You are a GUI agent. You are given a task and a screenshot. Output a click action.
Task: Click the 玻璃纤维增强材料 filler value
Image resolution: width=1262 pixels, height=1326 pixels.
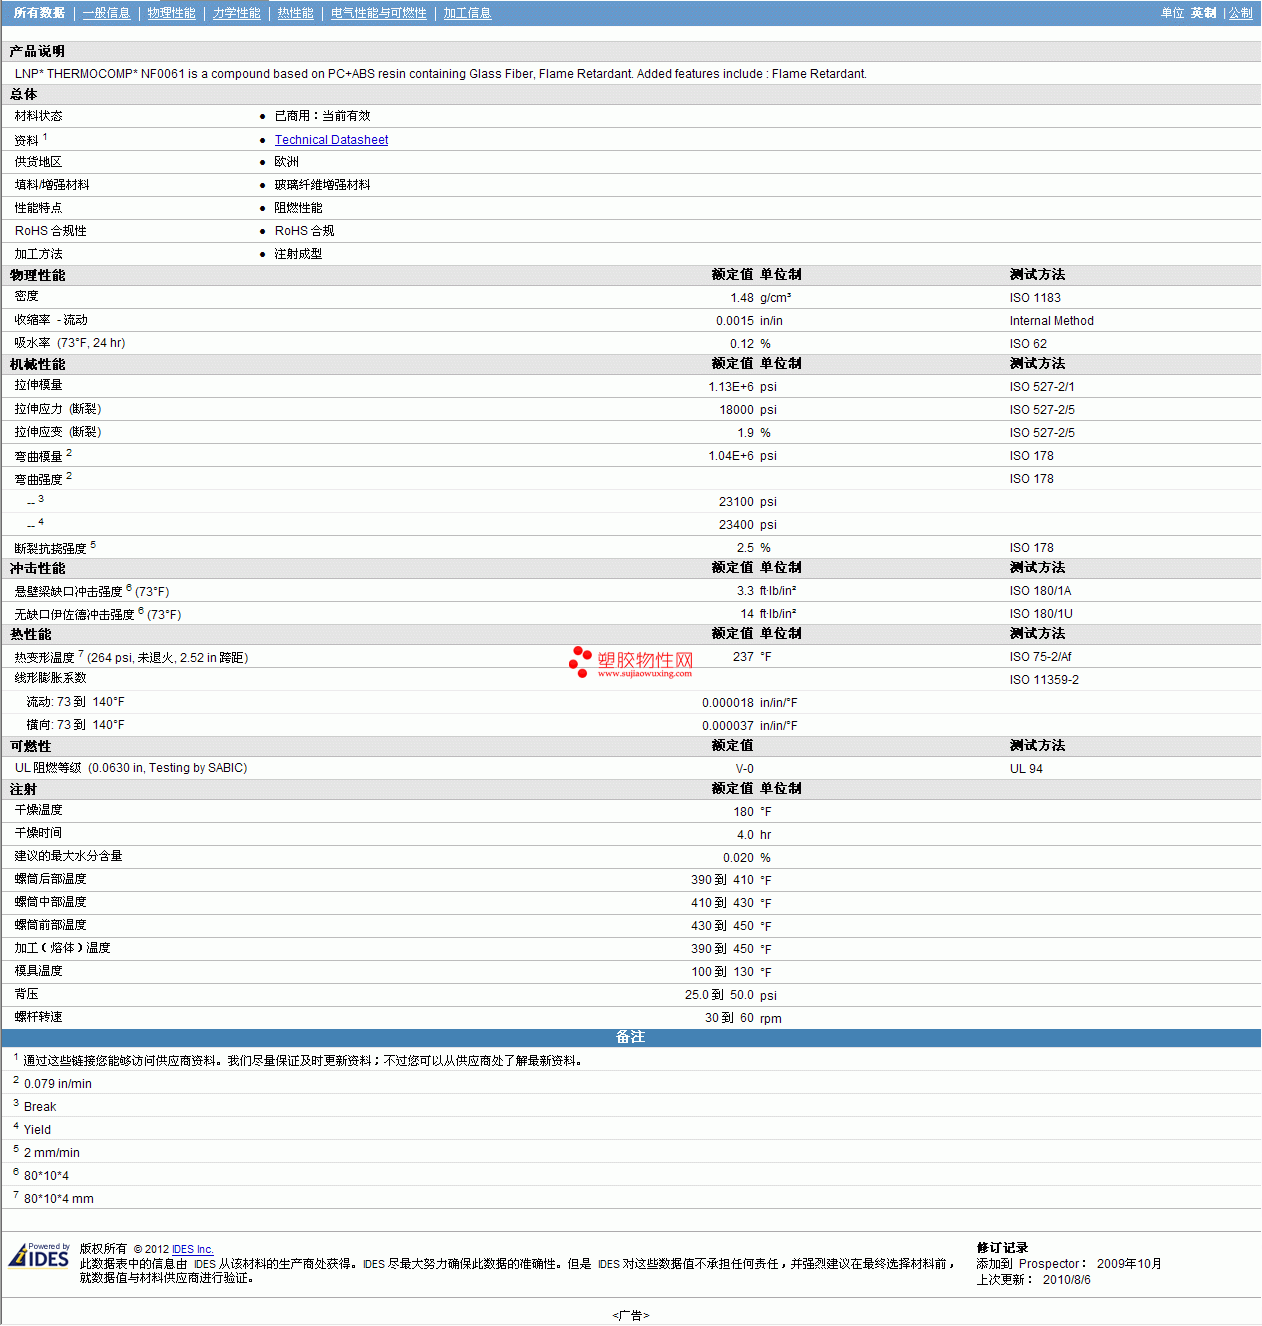tap(323, 185)
